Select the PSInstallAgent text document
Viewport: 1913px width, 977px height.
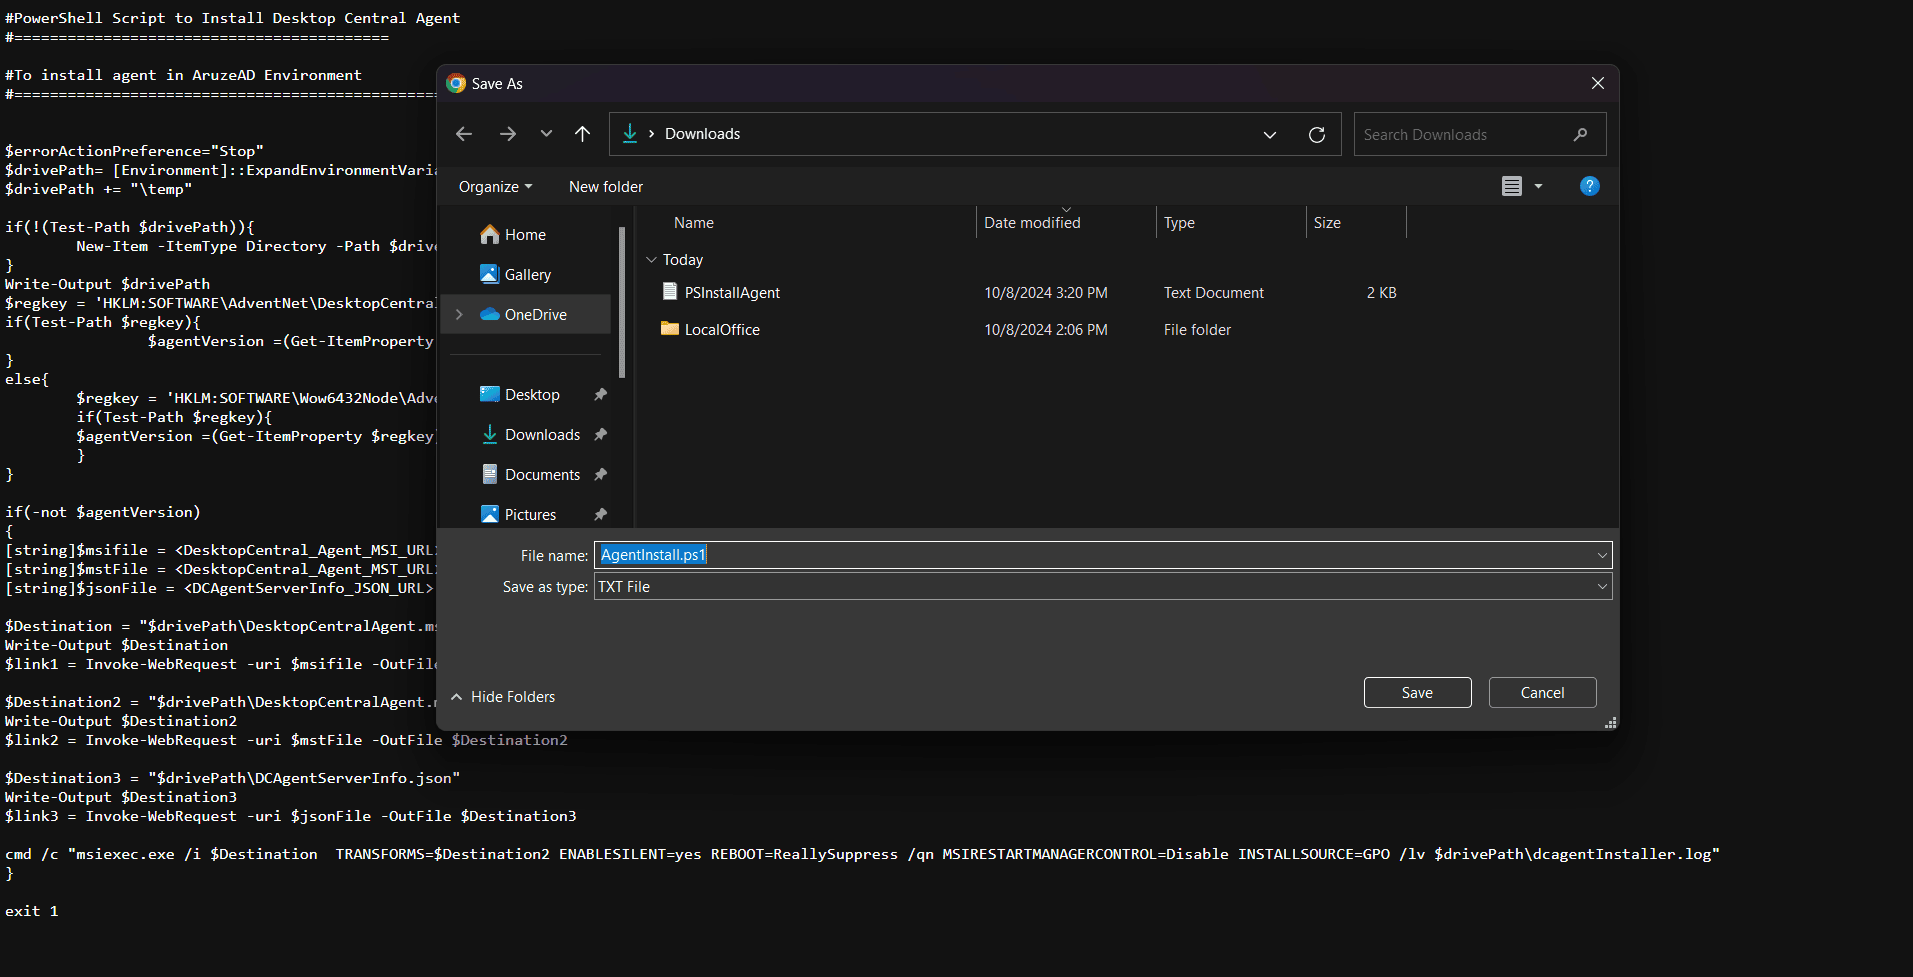pos(732,293)
